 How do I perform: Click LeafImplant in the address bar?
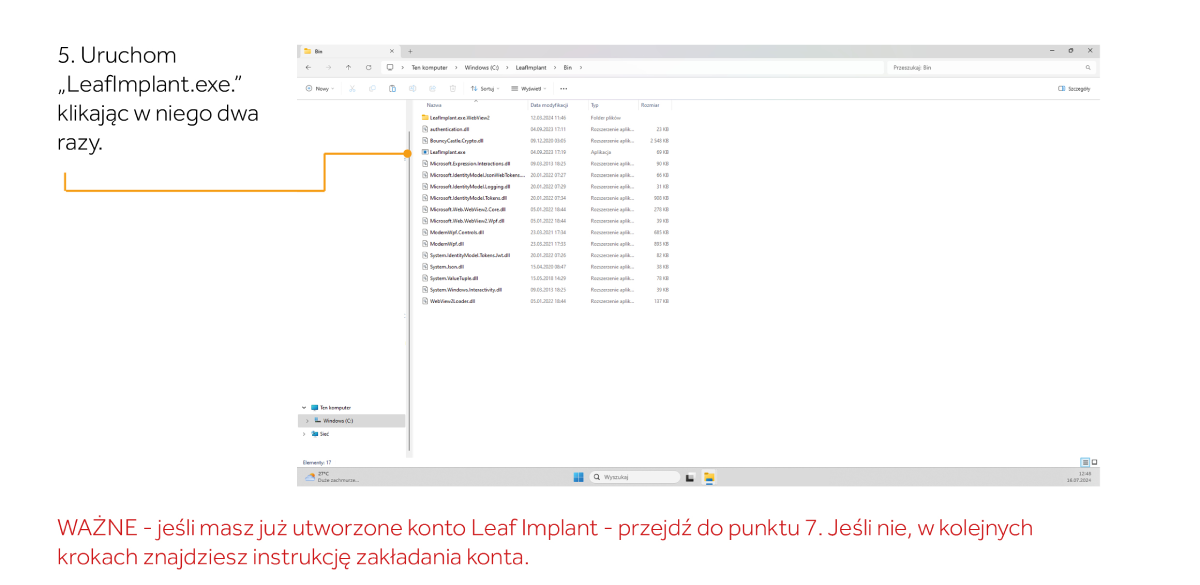(530, 68)
